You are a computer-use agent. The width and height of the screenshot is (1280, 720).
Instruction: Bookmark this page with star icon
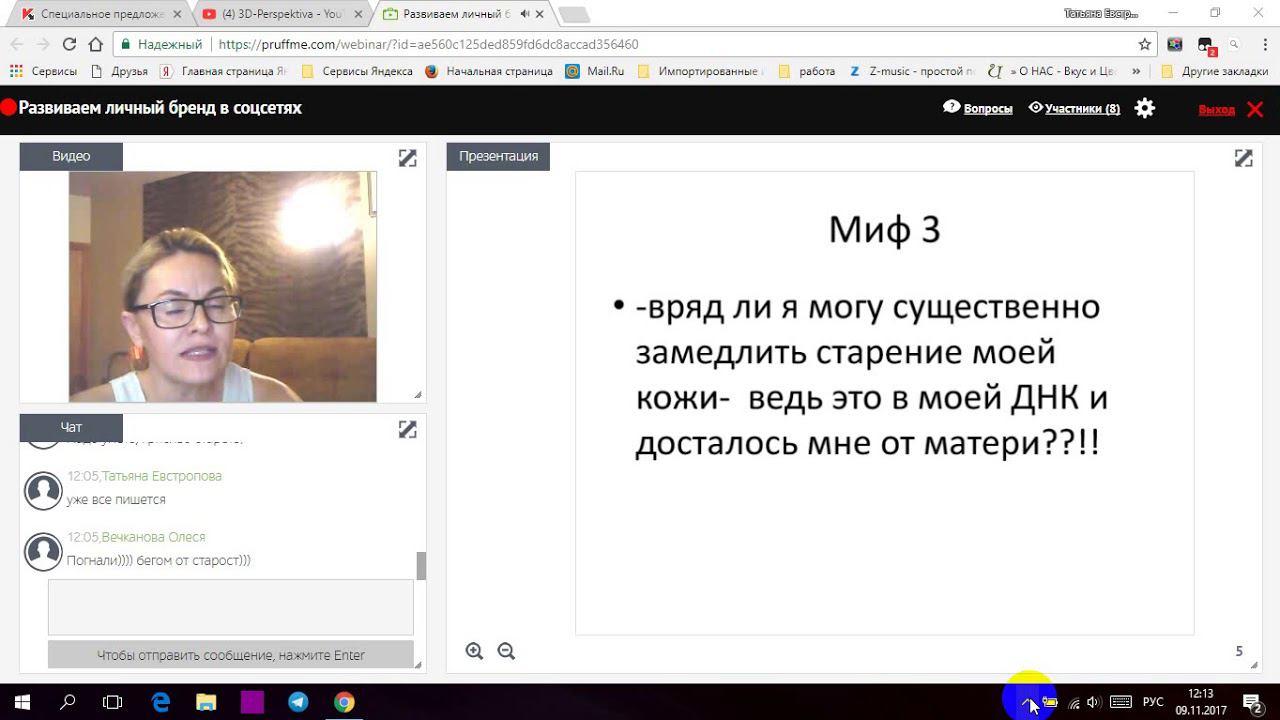(1145, 44)
